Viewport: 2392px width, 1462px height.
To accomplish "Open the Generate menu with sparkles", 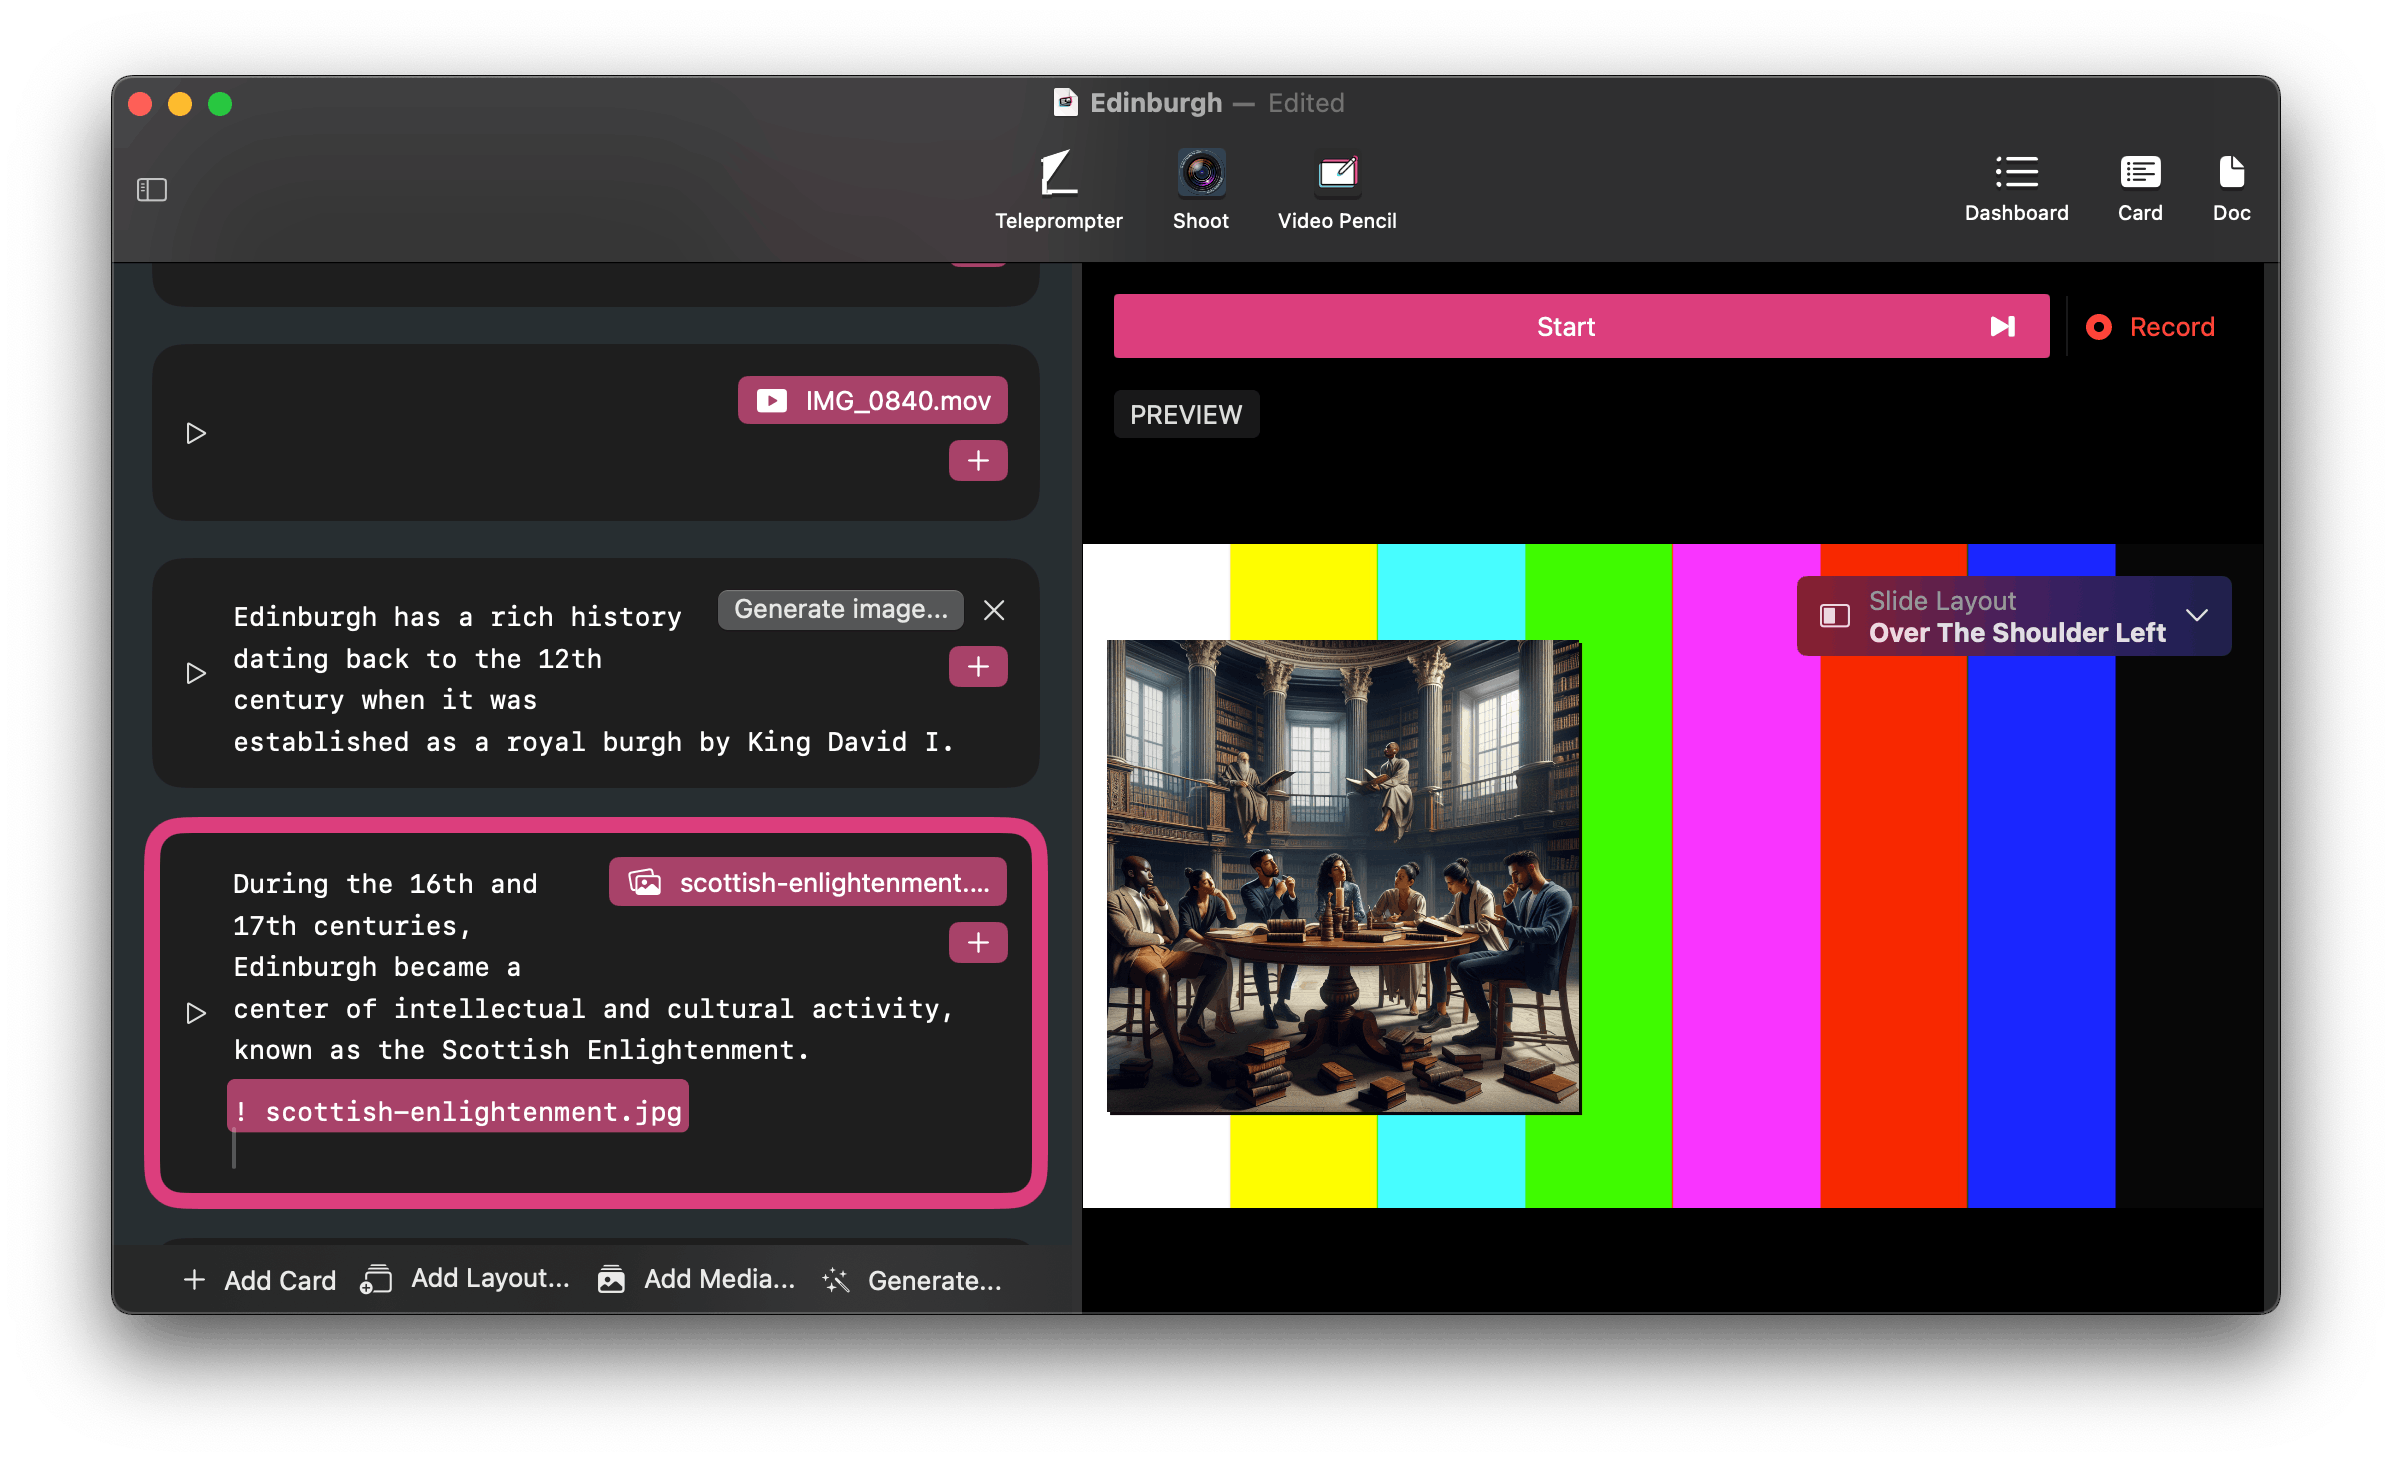I will pyautogui.click(x=912, y=1280).
